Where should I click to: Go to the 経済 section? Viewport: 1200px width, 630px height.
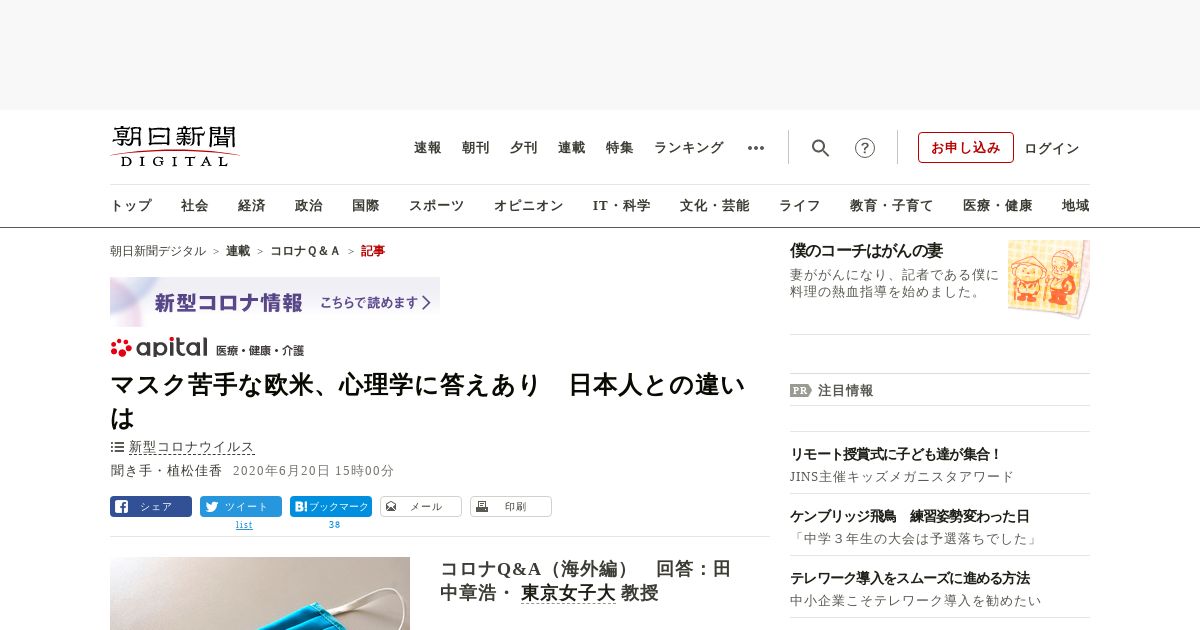tap(252, 206)
